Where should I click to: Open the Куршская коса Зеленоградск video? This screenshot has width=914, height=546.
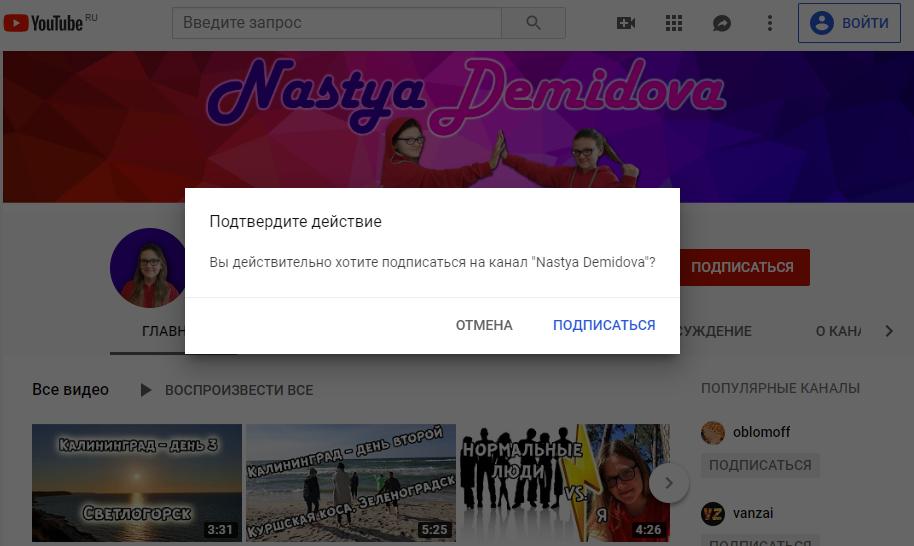click(x=351, y=482)
